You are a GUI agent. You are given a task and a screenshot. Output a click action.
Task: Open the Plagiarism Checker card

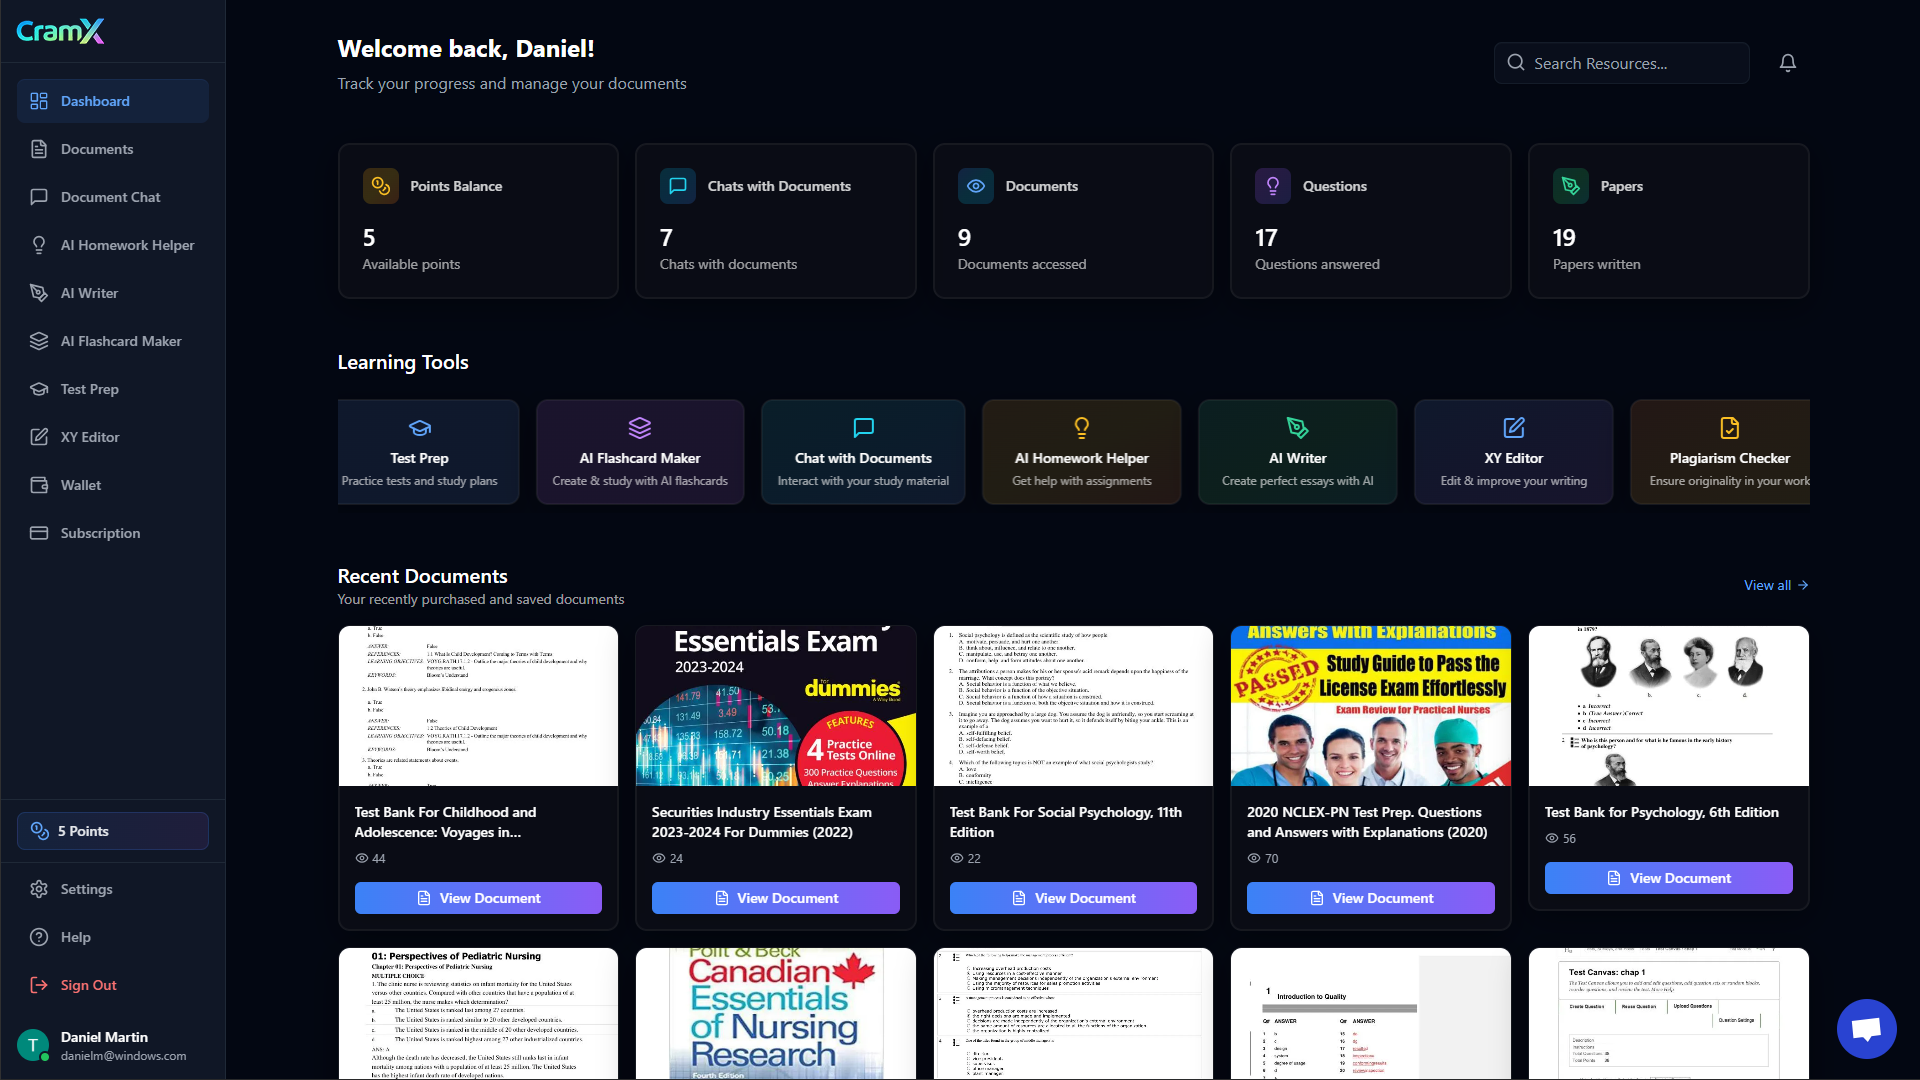coord(1731,451)
